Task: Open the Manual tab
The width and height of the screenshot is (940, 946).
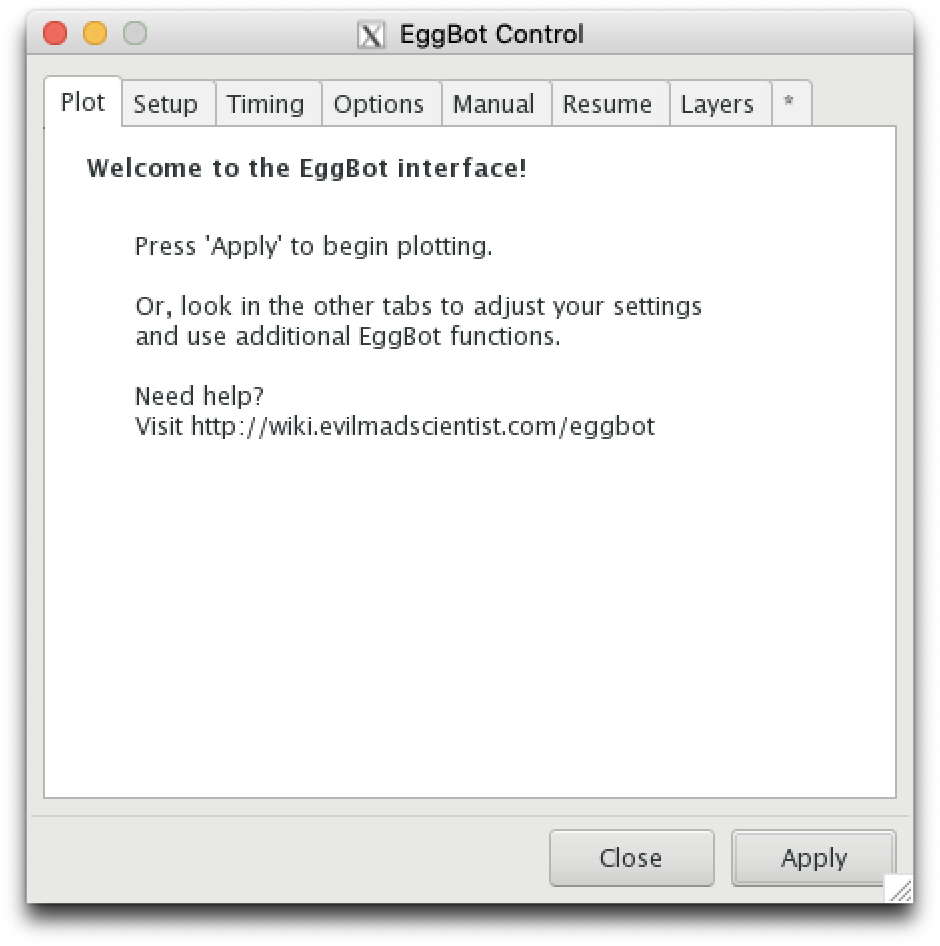Action: pyautogui.click(x=494, y=104)
